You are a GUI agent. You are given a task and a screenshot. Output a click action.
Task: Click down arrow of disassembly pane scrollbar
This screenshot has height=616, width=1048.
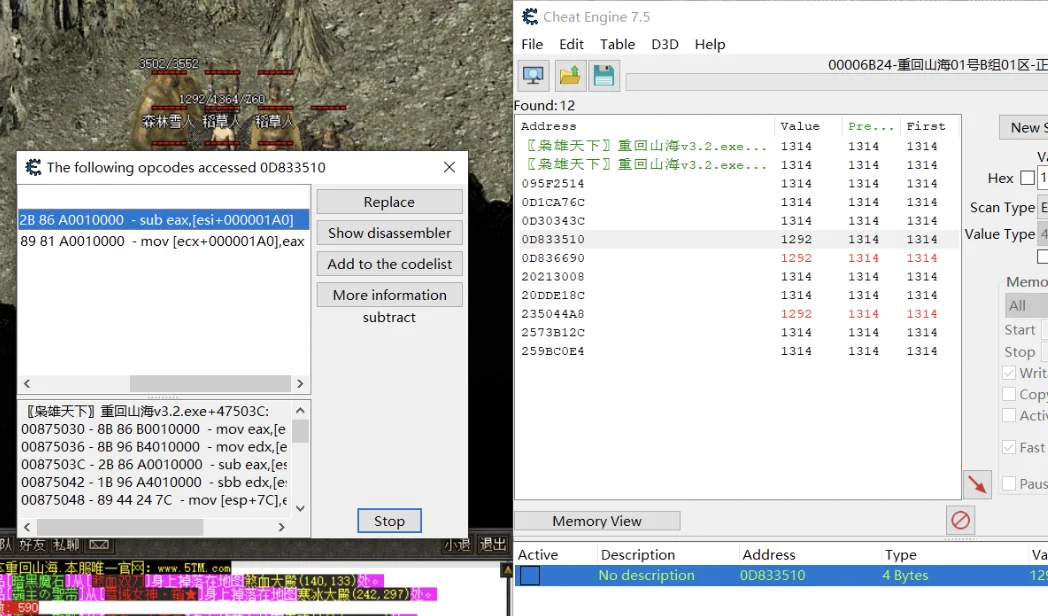click(x=300, y=508)
